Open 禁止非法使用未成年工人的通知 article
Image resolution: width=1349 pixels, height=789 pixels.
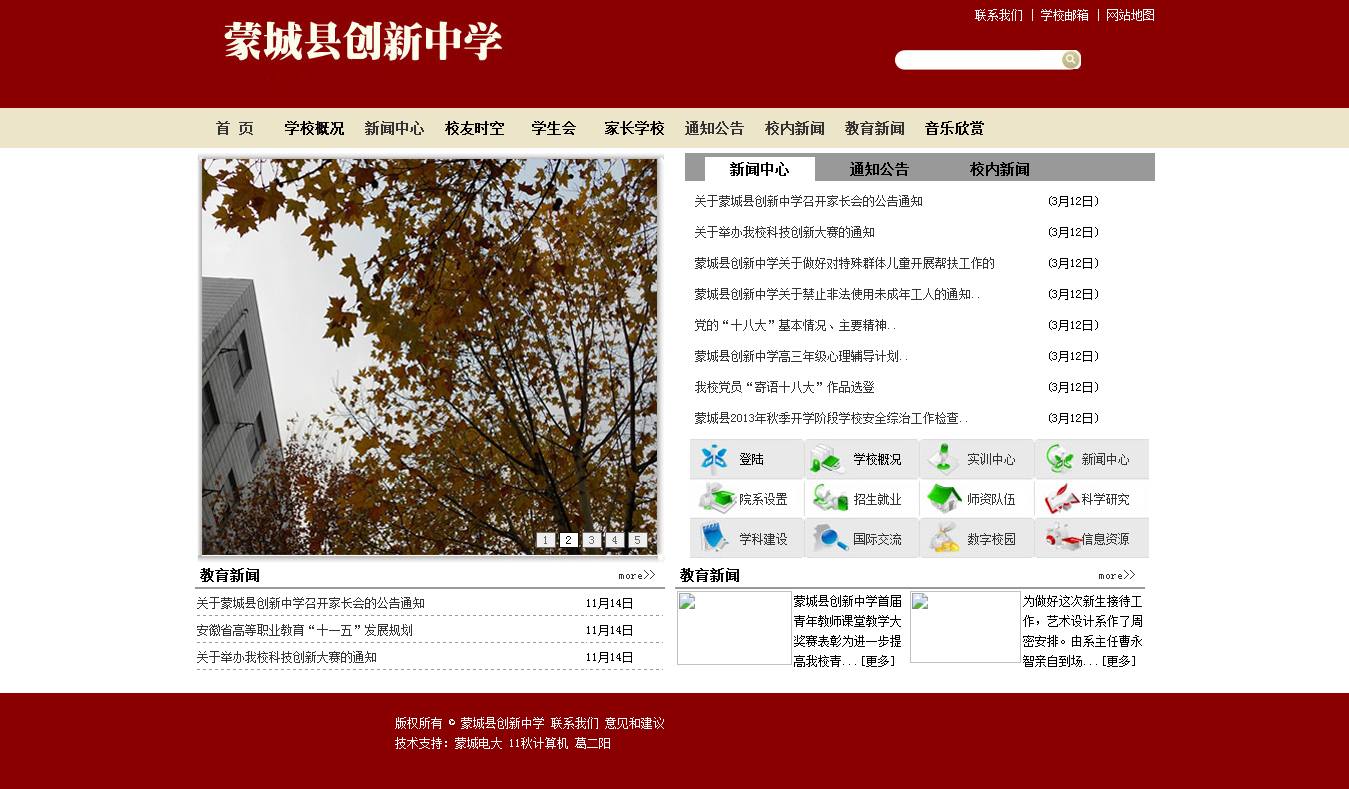pos(837,294)
